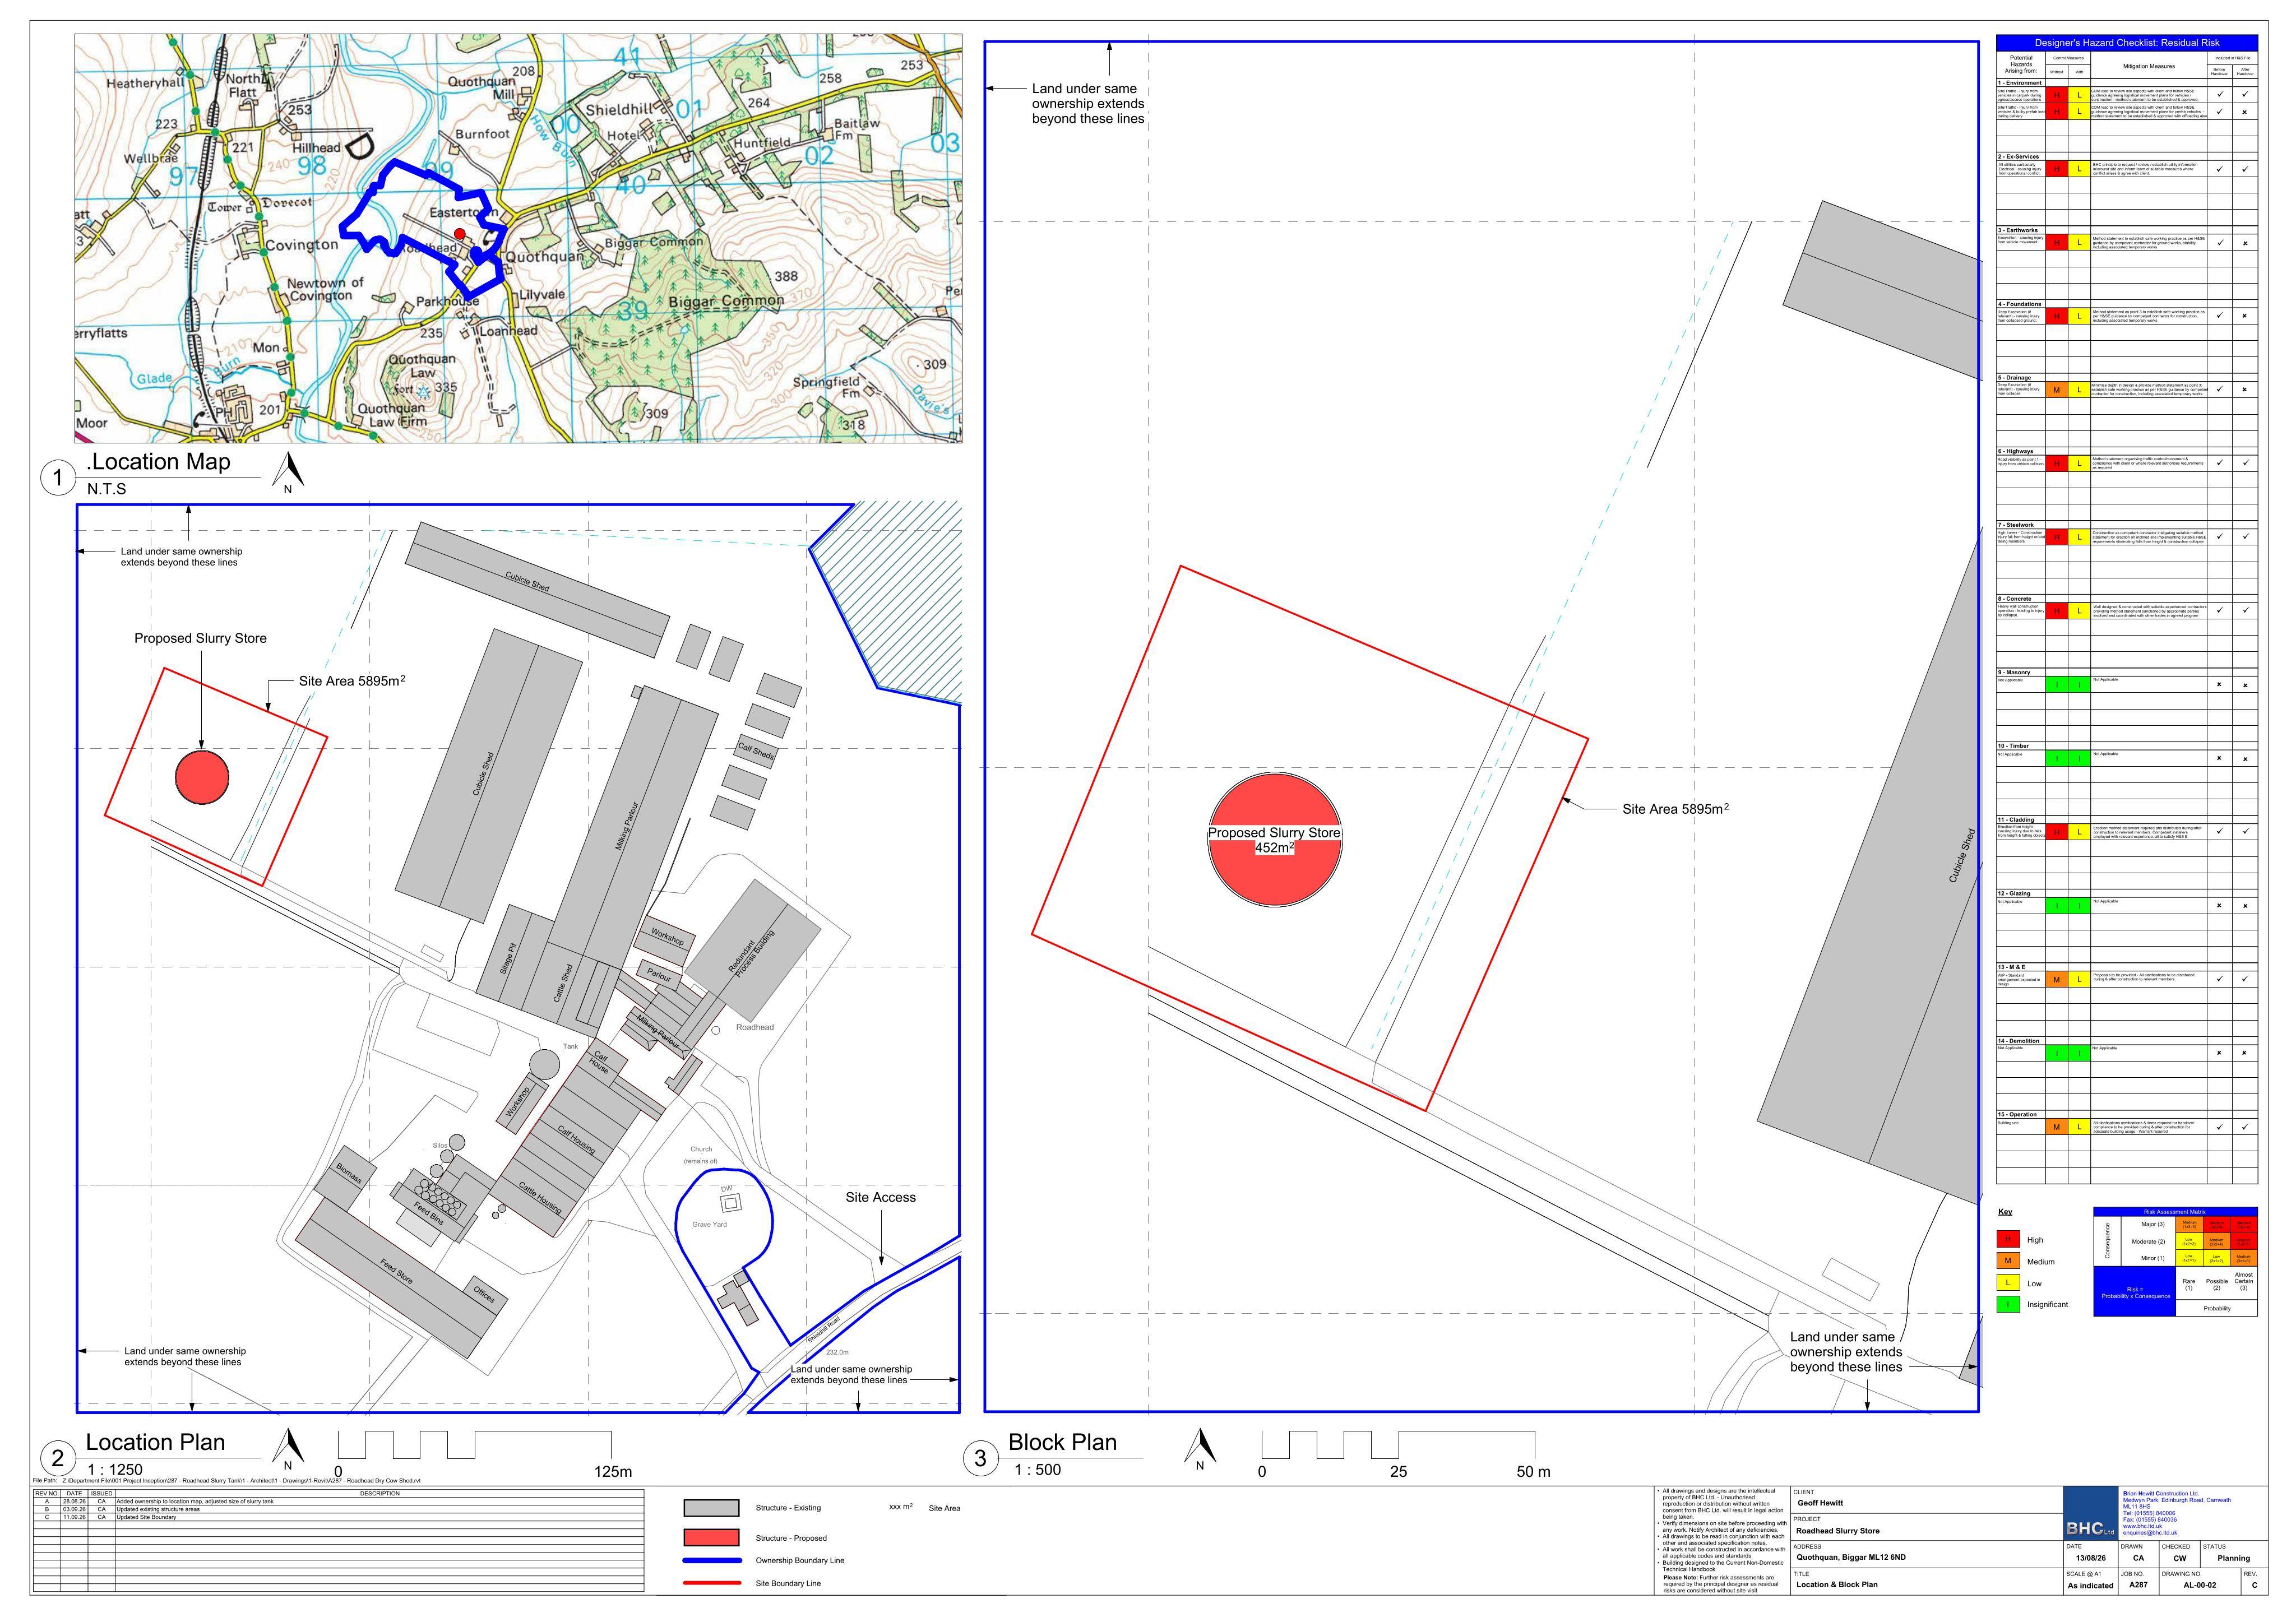Screen dimensions: 2296x1622
Task: Click the red Structure - Proposed legend swatch
Action: pos(711,1537)
